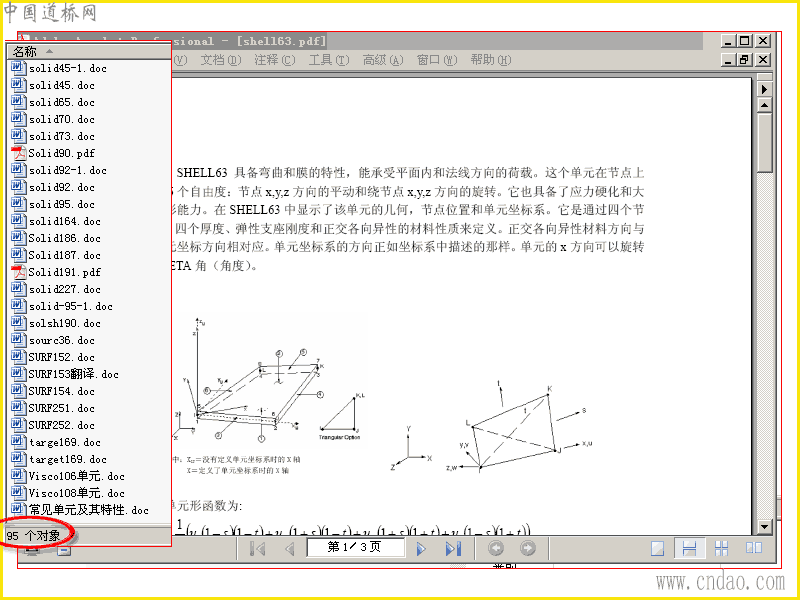Expand the pane arrow above scrollbar
800x600 pixels.
click(x=764, y=89)
